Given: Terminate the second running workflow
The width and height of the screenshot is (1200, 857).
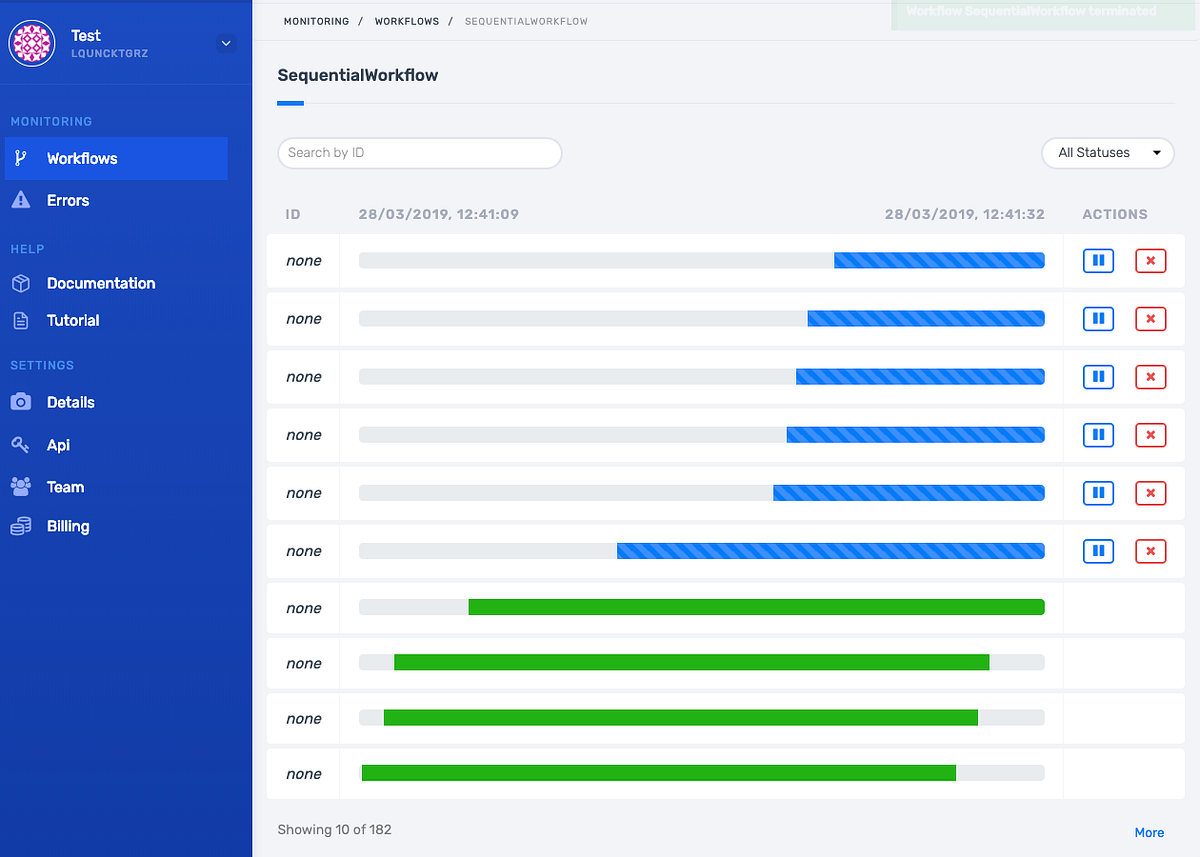Looking at the screenshot, I should tap(1150, 318).
